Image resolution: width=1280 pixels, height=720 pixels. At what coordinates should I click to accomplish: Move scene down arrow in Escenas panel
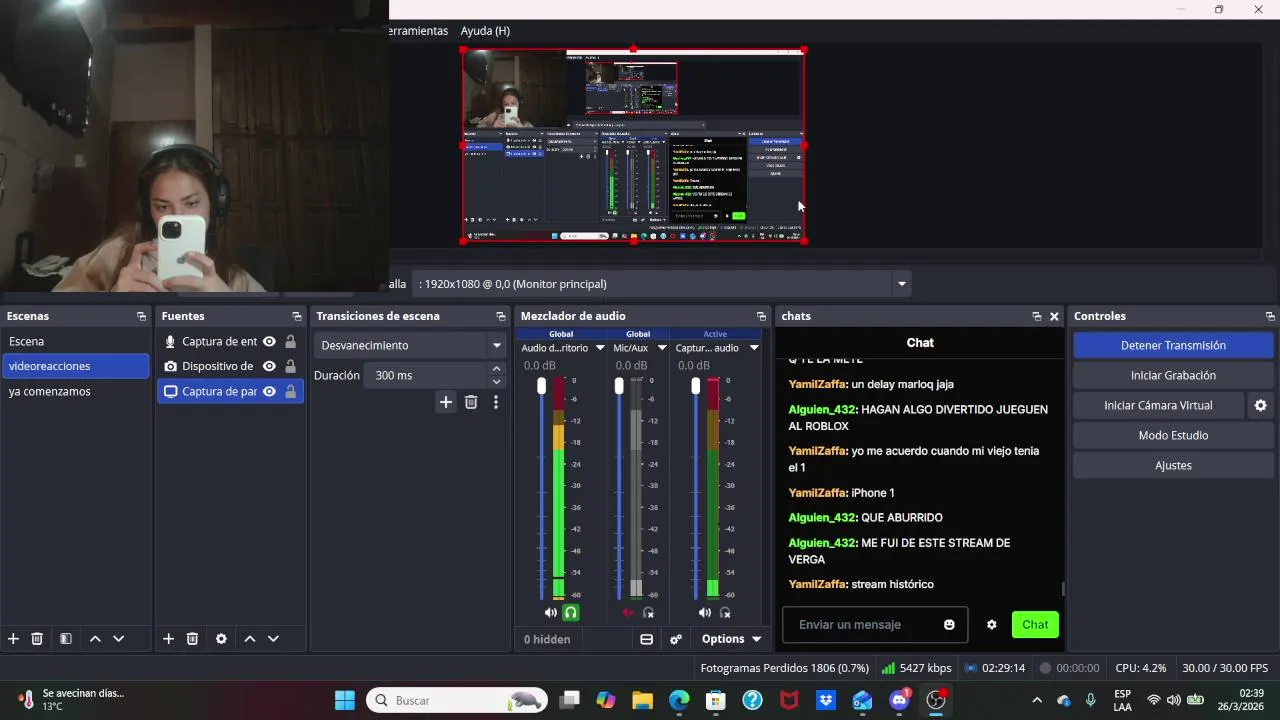click(x=118, y=639)
